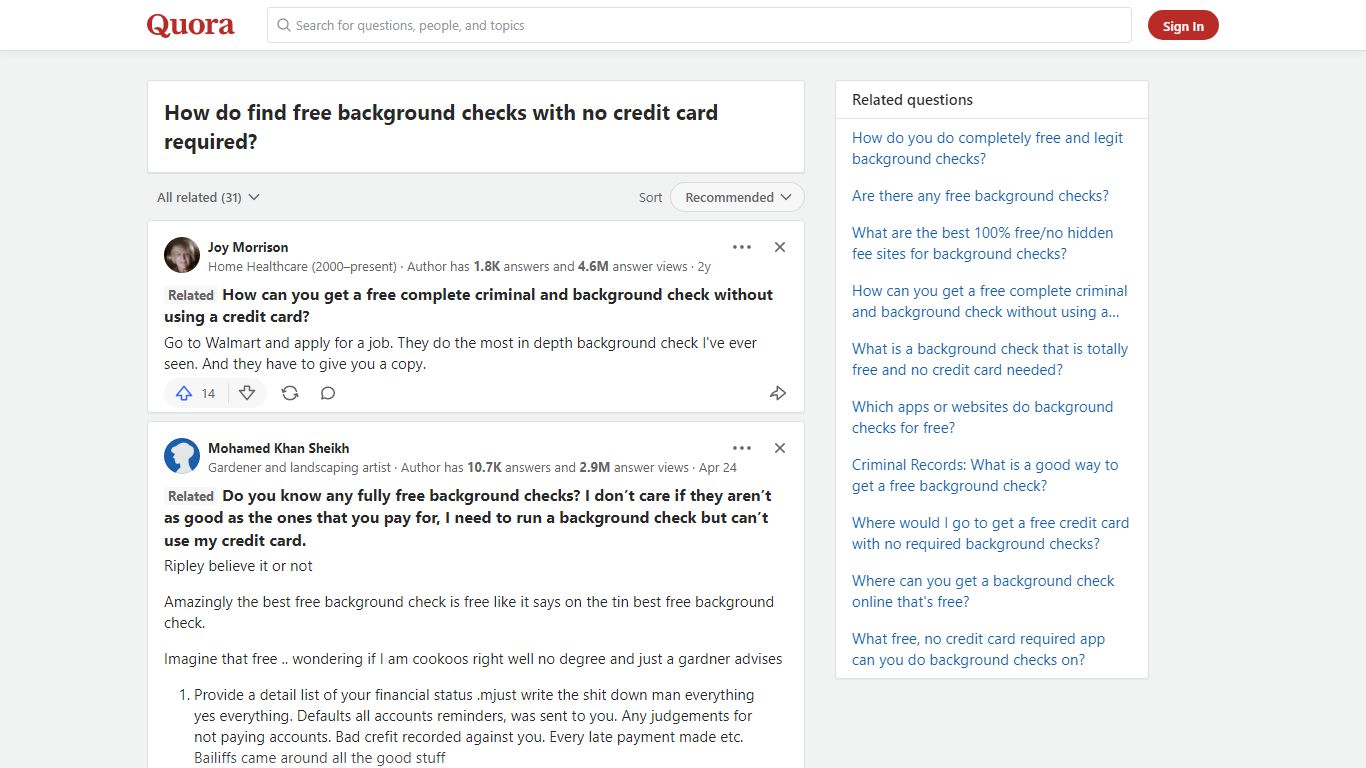Click the 'Related questions' heading
Image resolution: width=1366 pixels, height=768 pixels.
click(912, 100)
